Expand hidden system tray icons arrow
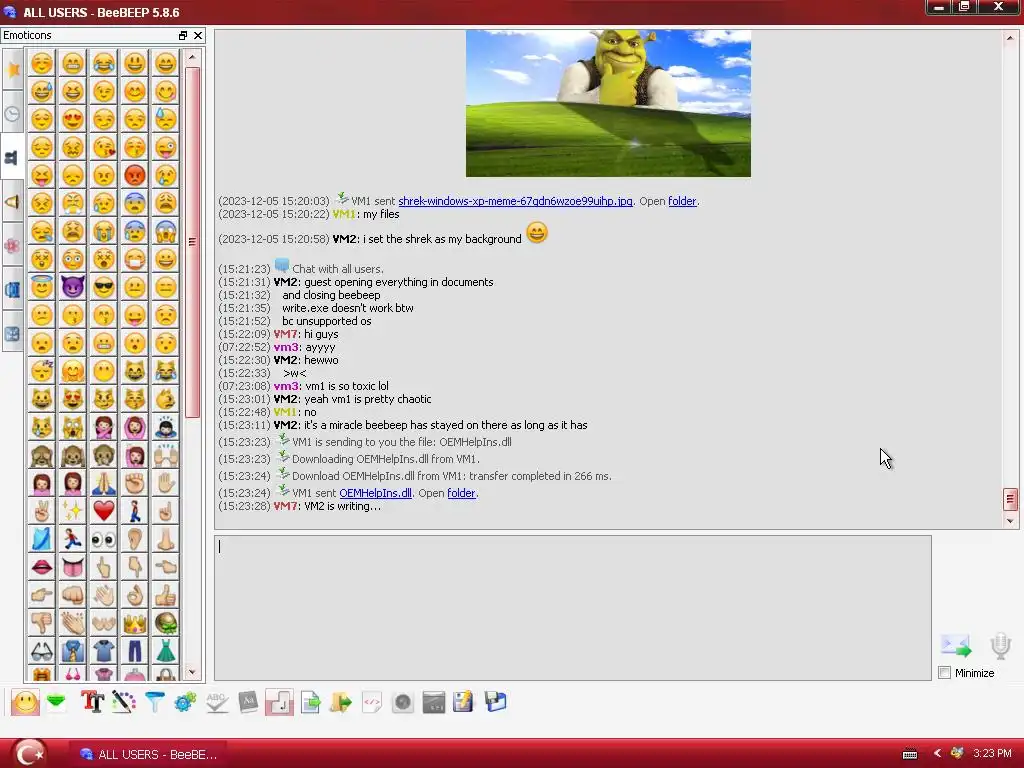The image size is (1024, 768). [937, 754]
